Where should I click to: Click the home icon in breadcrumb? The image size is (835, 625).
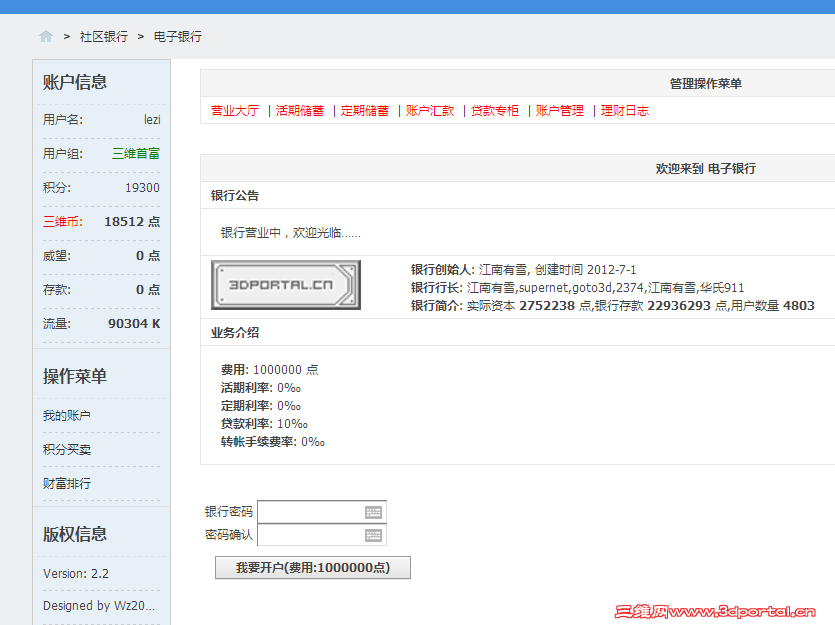tap(46, 36)
